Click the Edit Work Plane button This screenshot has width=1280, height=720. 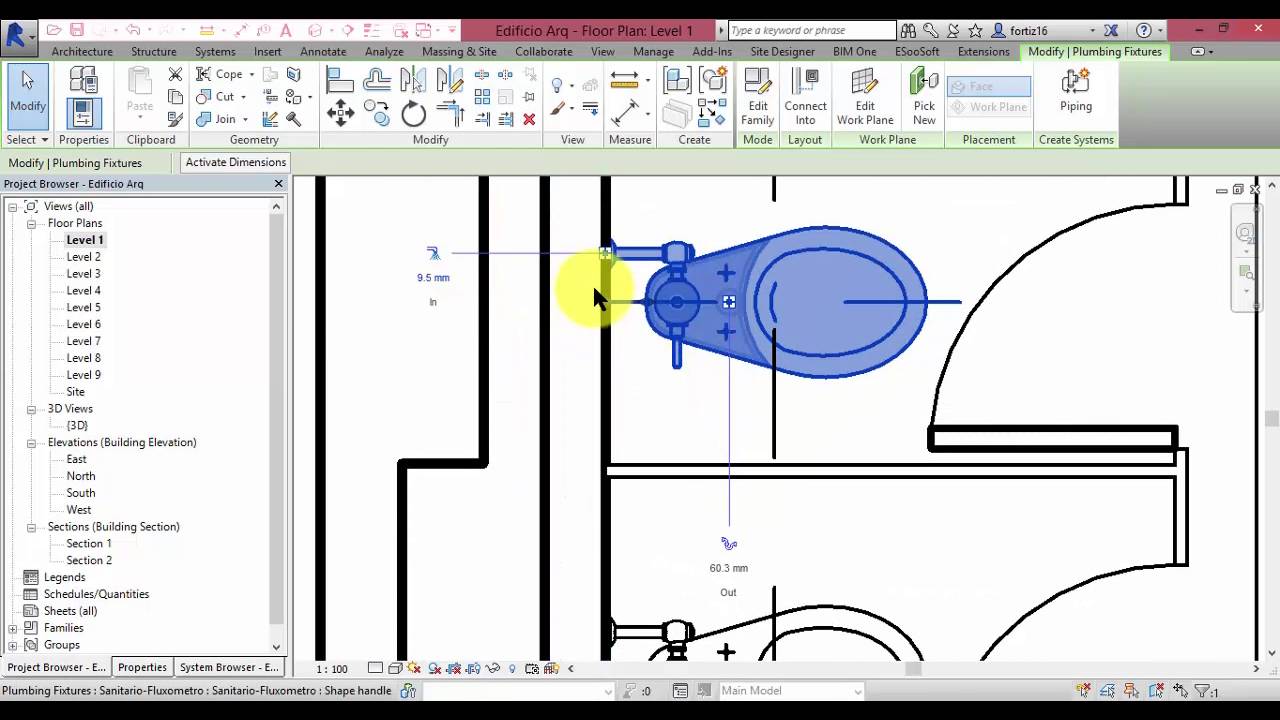(865, 97)
